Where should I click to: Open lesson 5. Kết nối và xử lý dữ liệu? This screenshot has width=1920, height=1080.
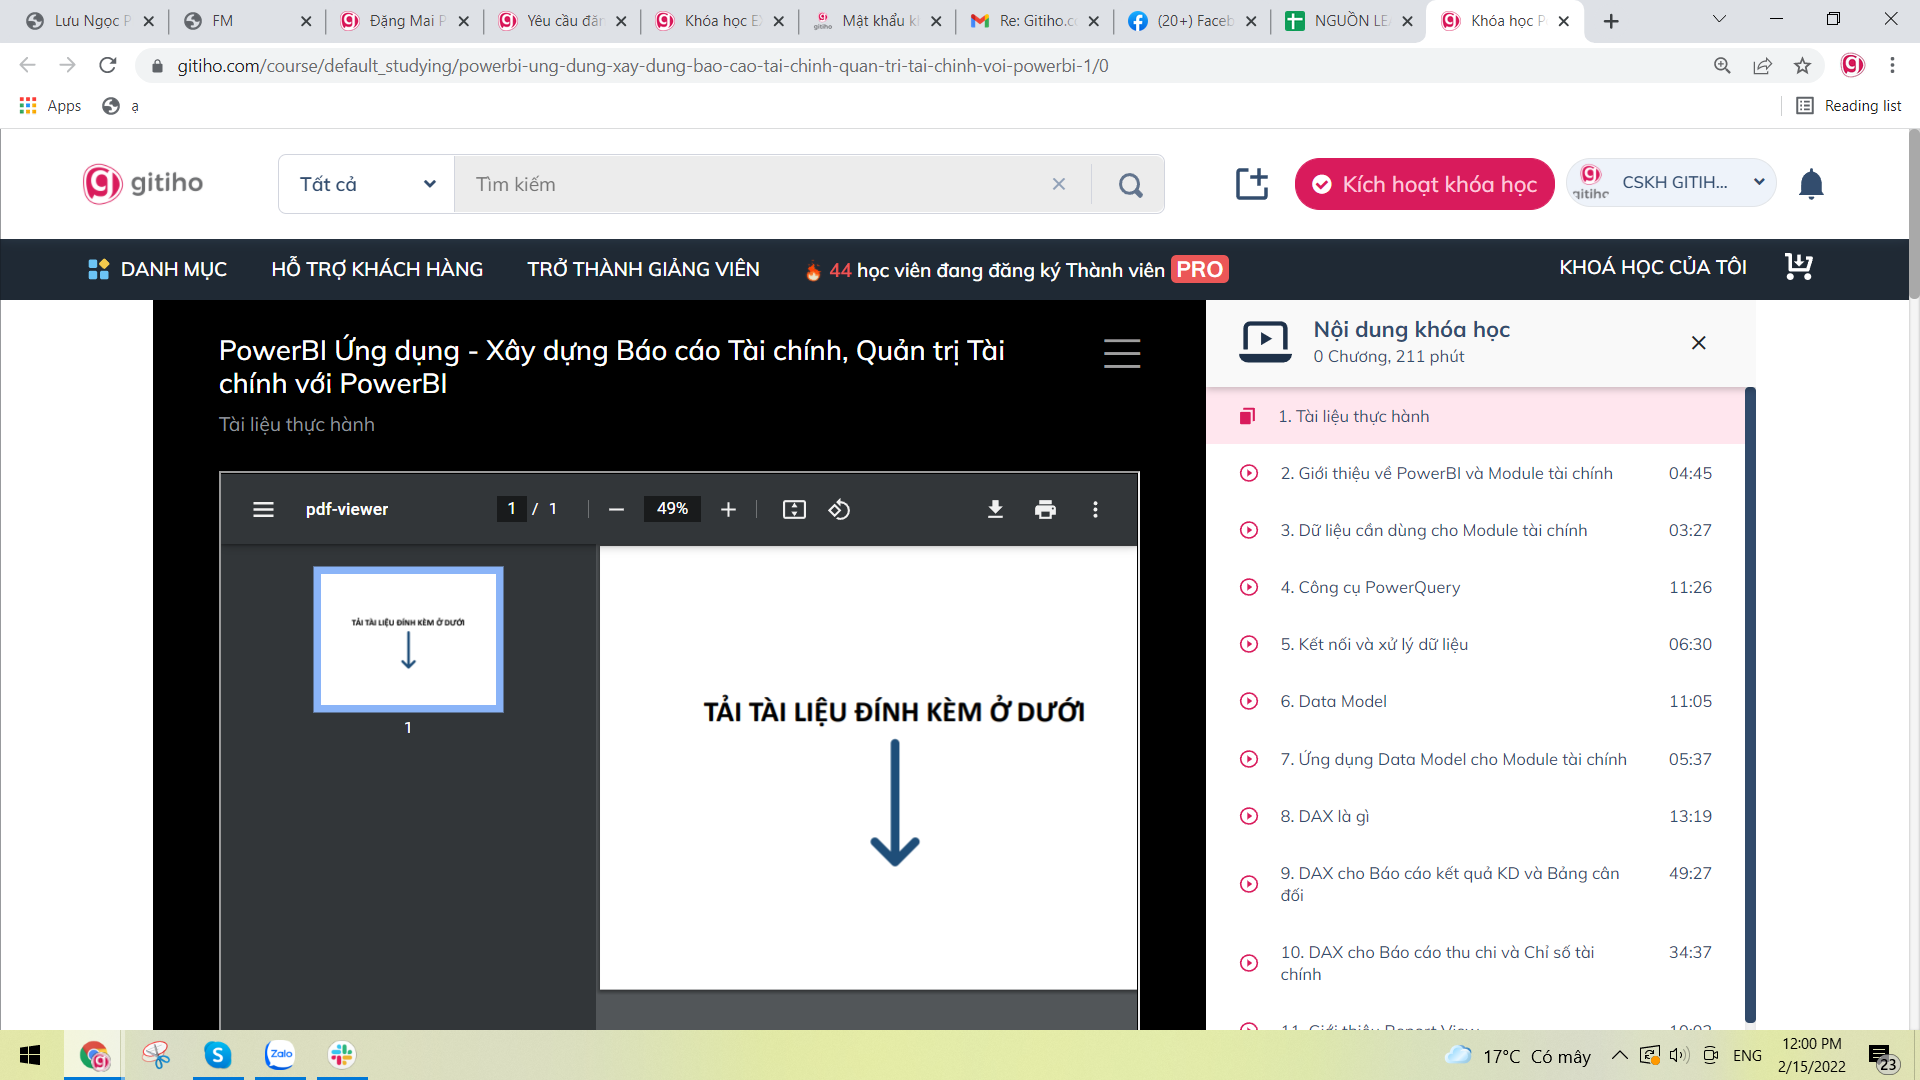(x=1475, y=644)
